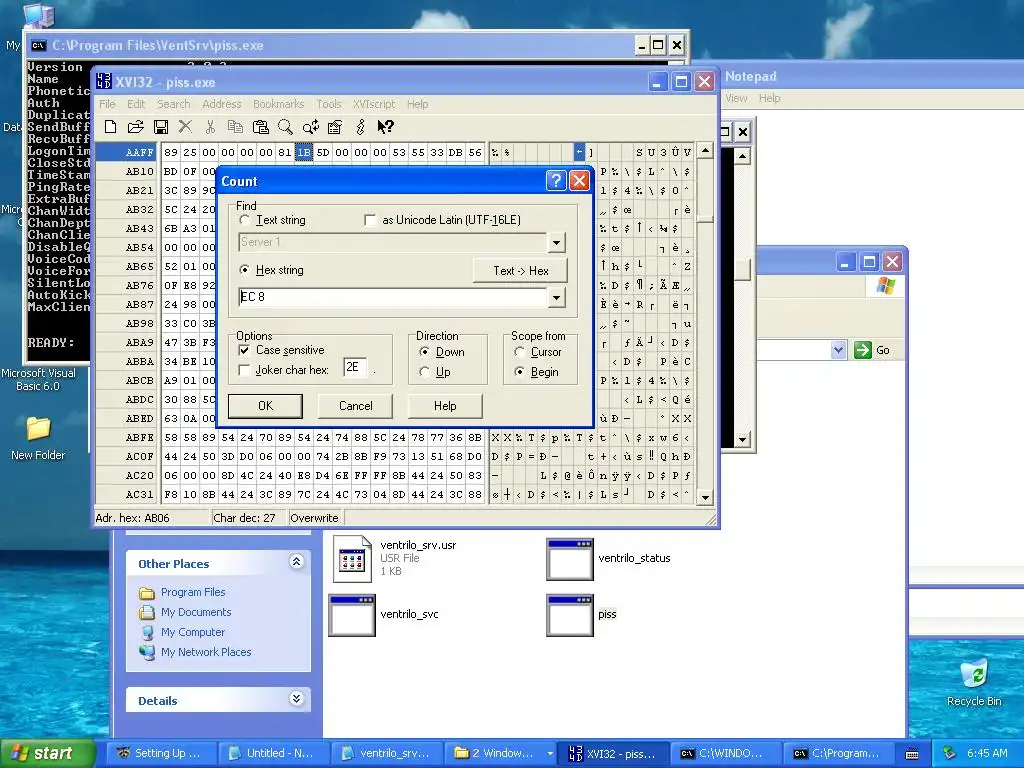This screenshot has width=1024, height=768.
Task: Select the Up direction radio button
Action: click(x=424, y=372)
